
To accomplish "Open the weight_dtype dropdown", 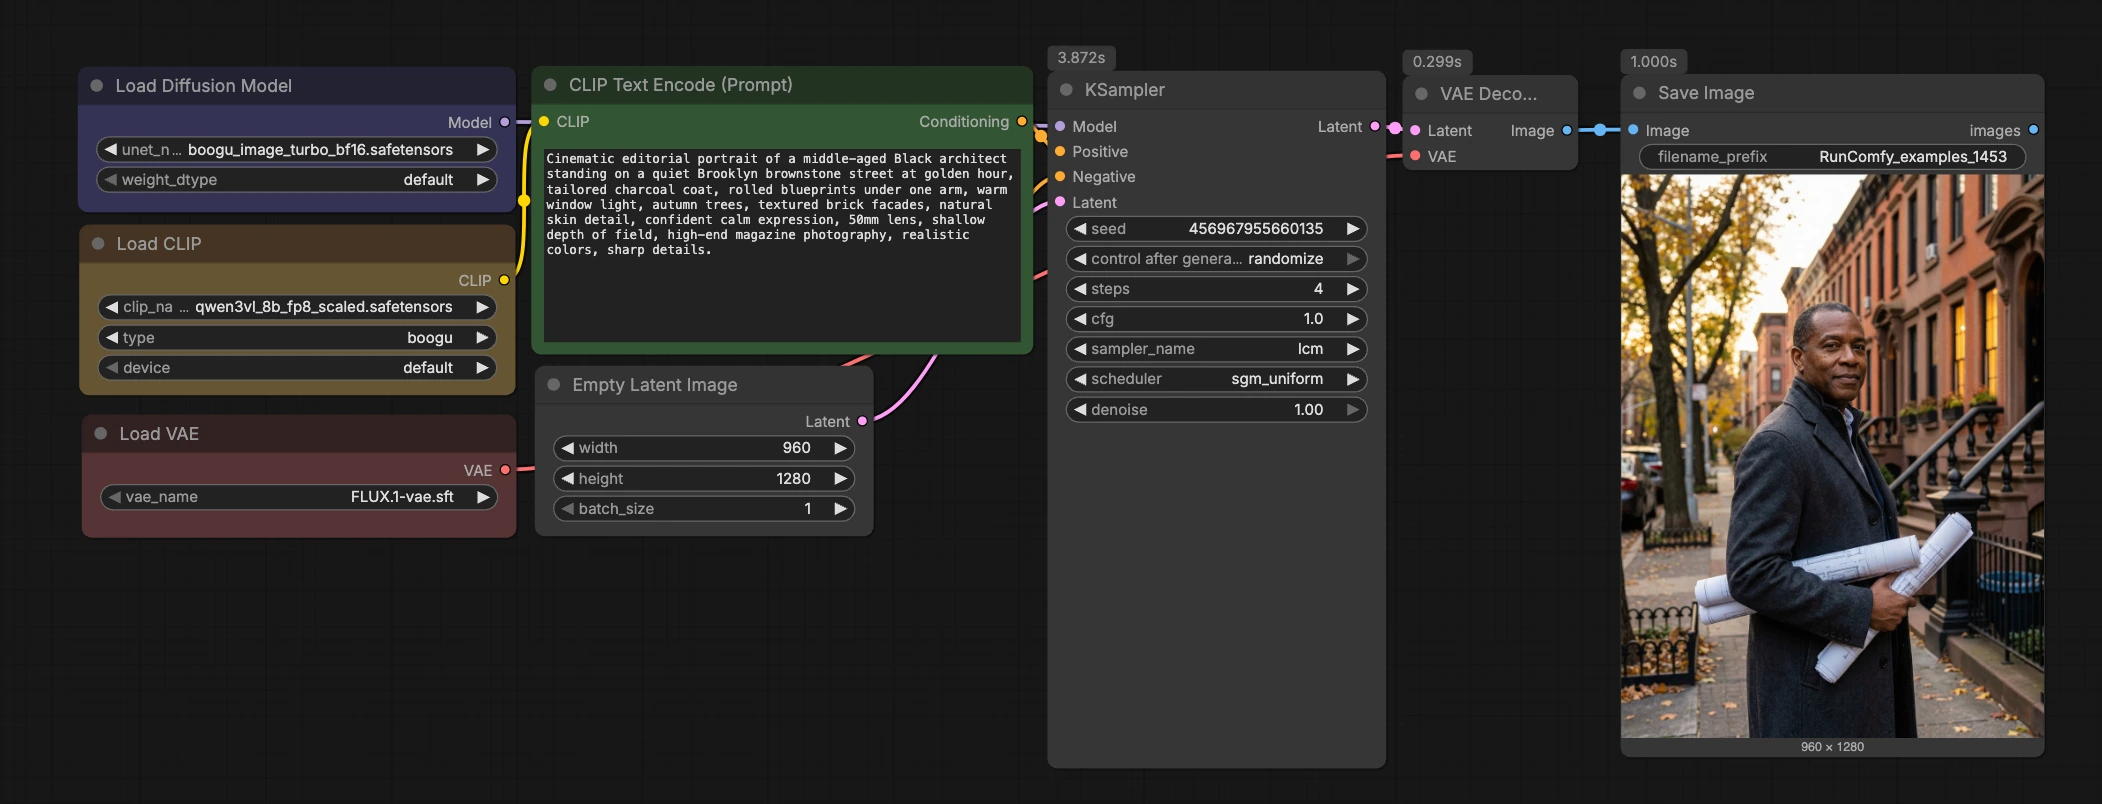I will pyautogui.click(x=297, y=180).
